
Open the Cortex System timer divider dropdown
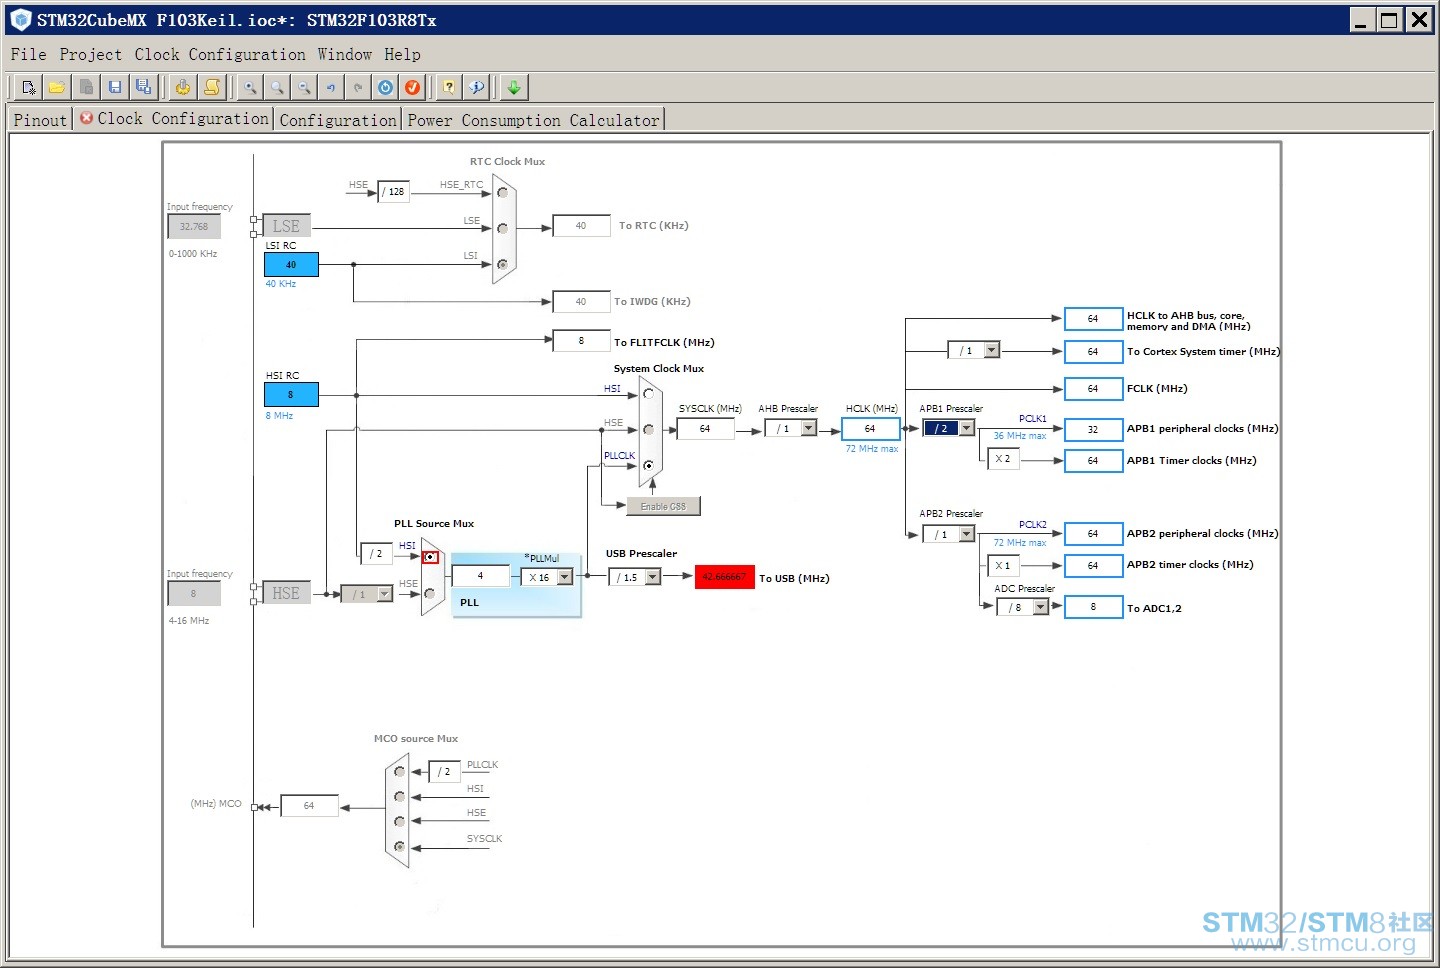pos(991,350)
